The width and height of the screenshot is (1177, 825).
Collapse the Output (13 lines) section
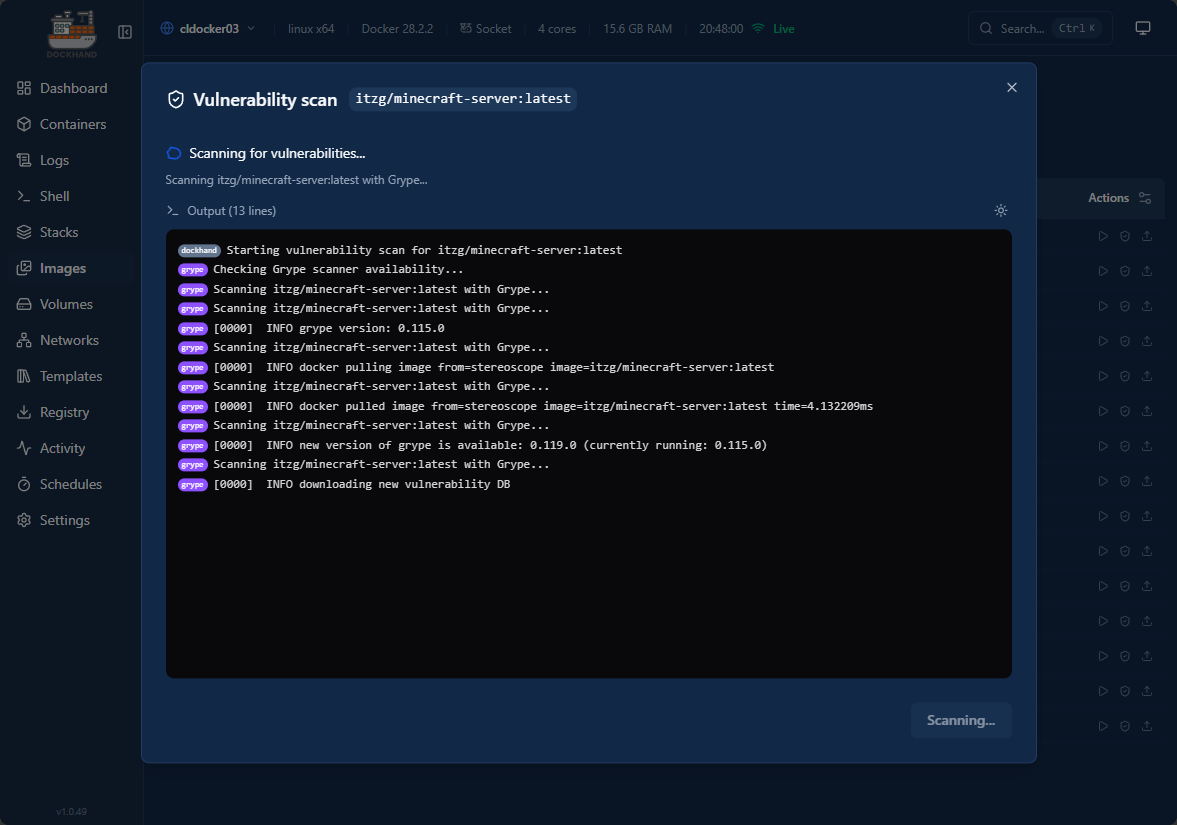click(221, 211)
